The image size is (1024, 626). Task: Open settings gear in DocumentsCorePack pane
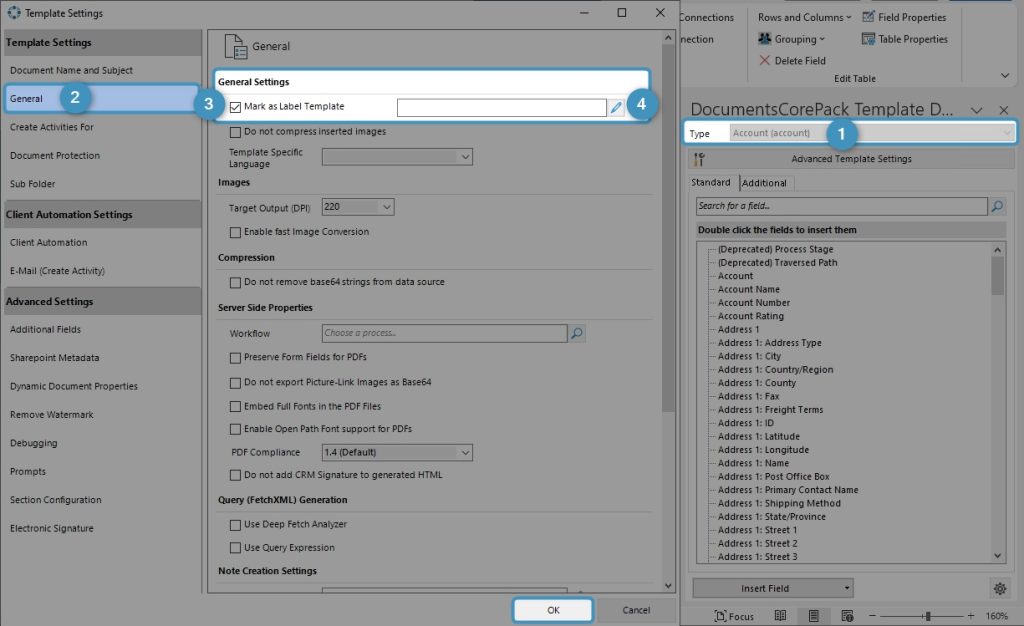1000,589
